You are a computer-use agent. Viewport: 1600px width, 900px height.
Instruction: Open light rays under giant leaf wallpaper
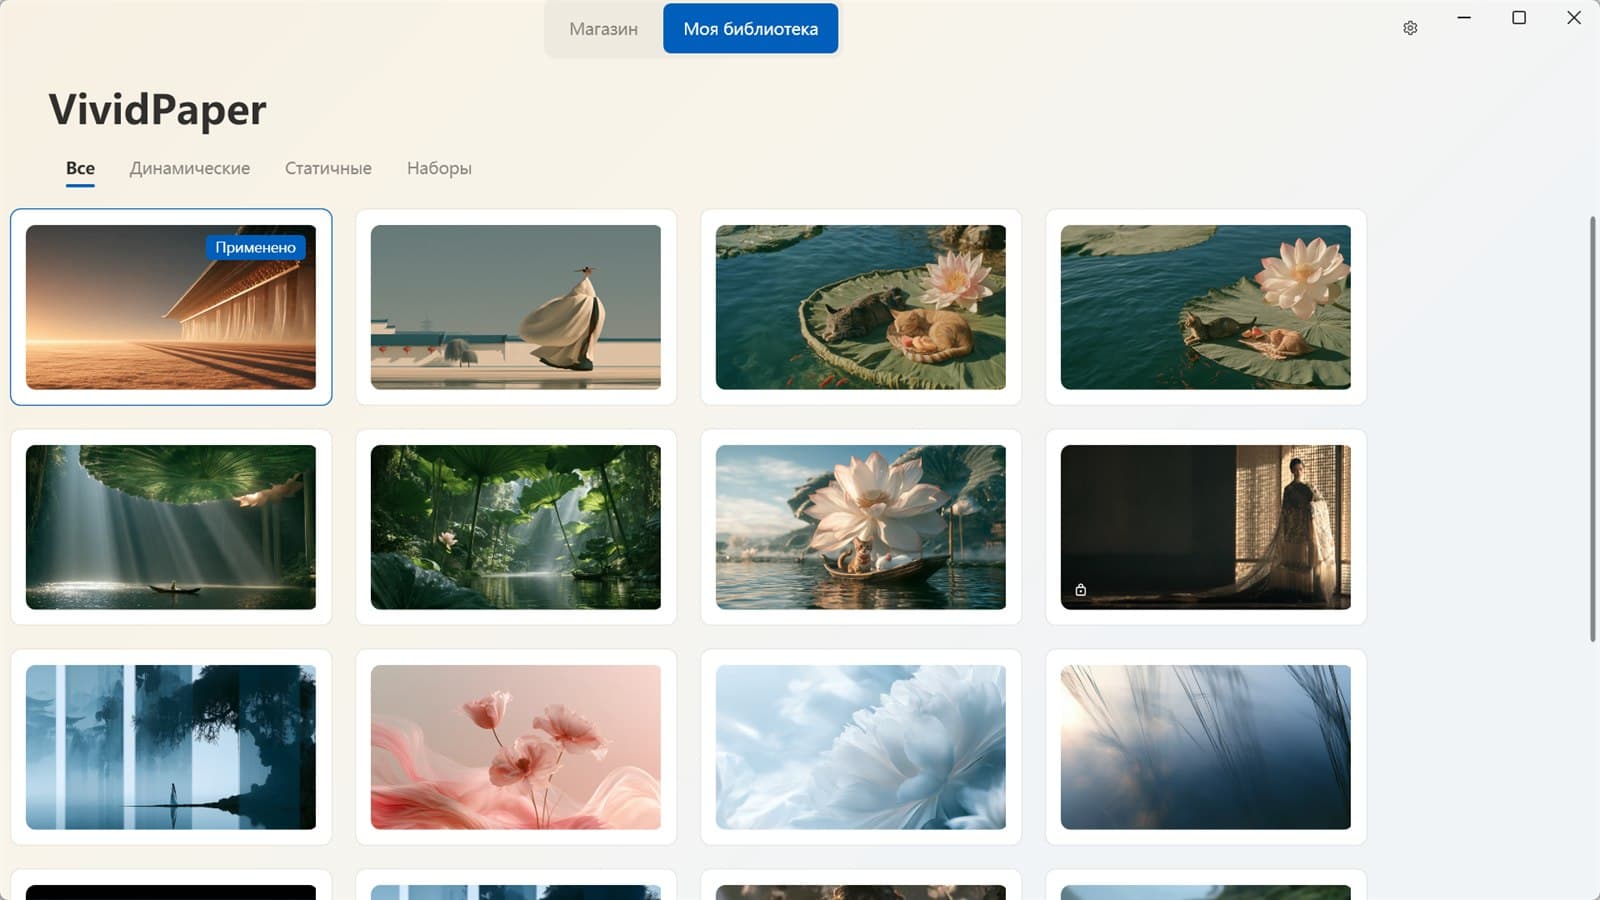coord(171,527)
